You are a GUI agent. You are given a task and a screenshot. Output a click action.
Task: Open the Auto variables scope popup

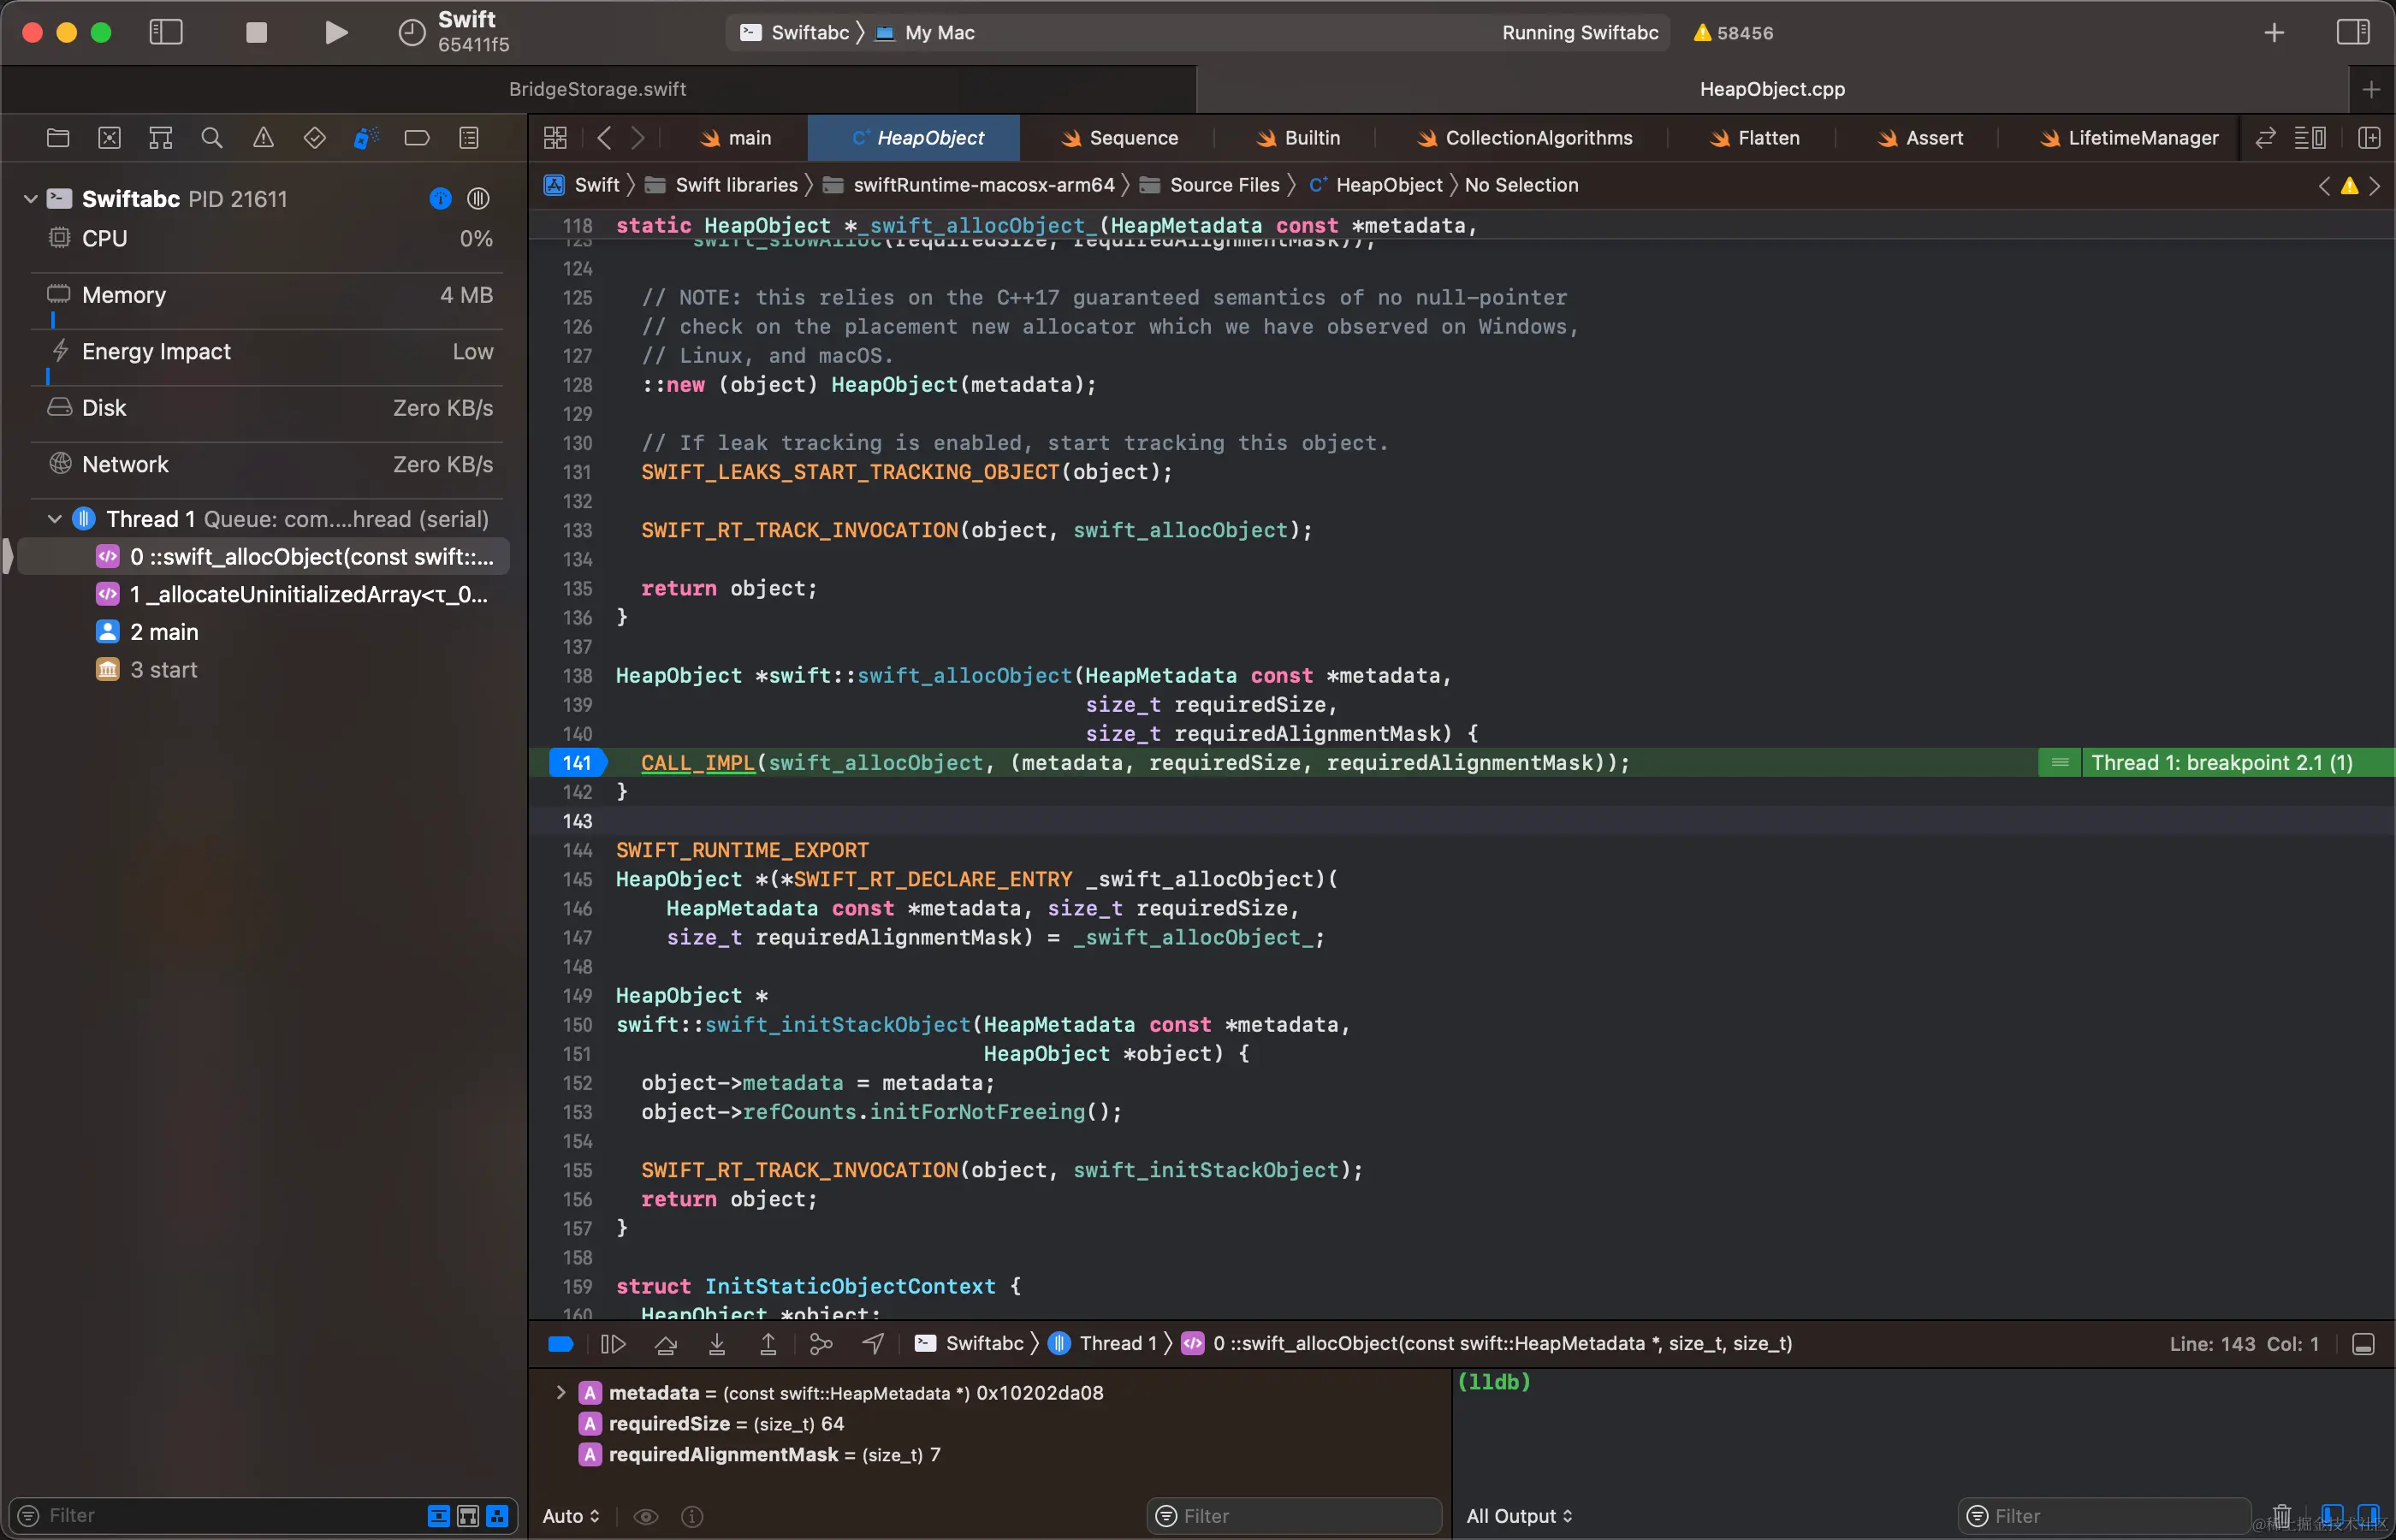[x=571, y=1516]
